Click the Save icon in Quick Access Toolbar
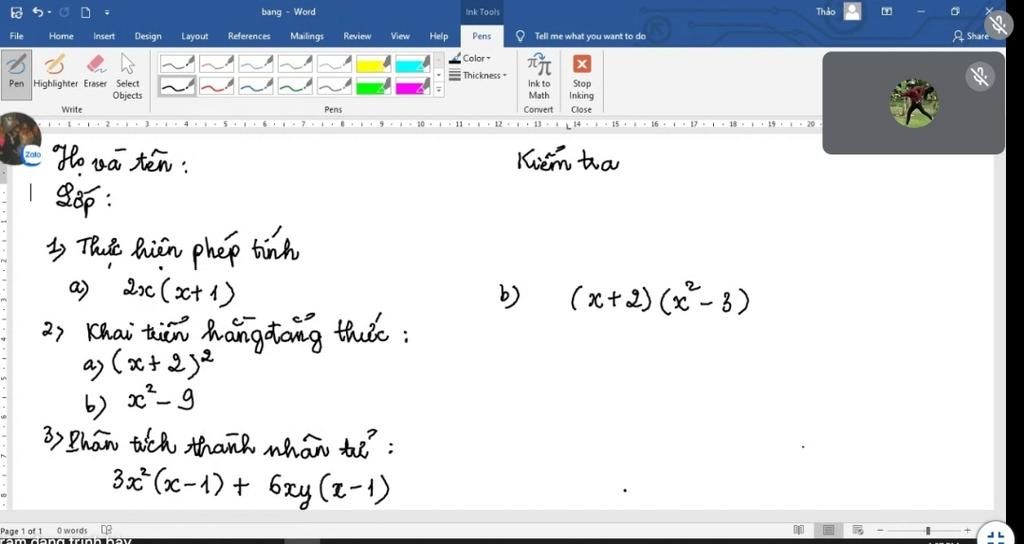The image size is (1024, 544). [x=18, y=12]
